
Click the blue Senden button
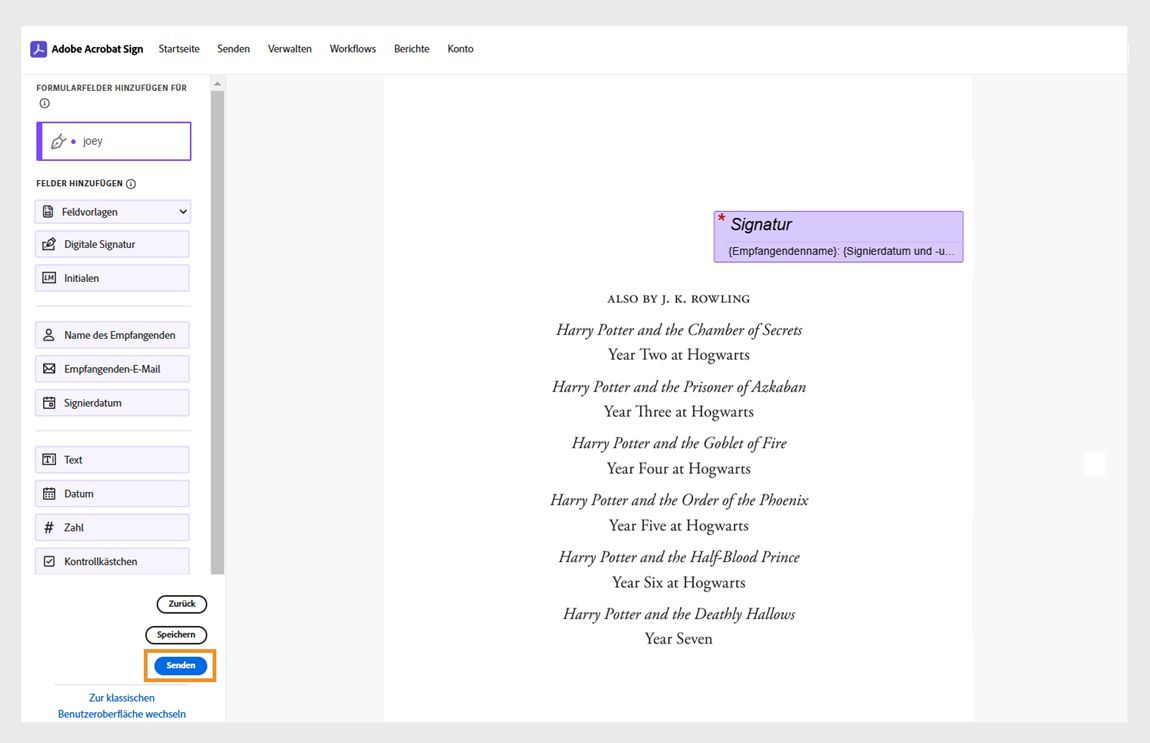coord(180,665)
